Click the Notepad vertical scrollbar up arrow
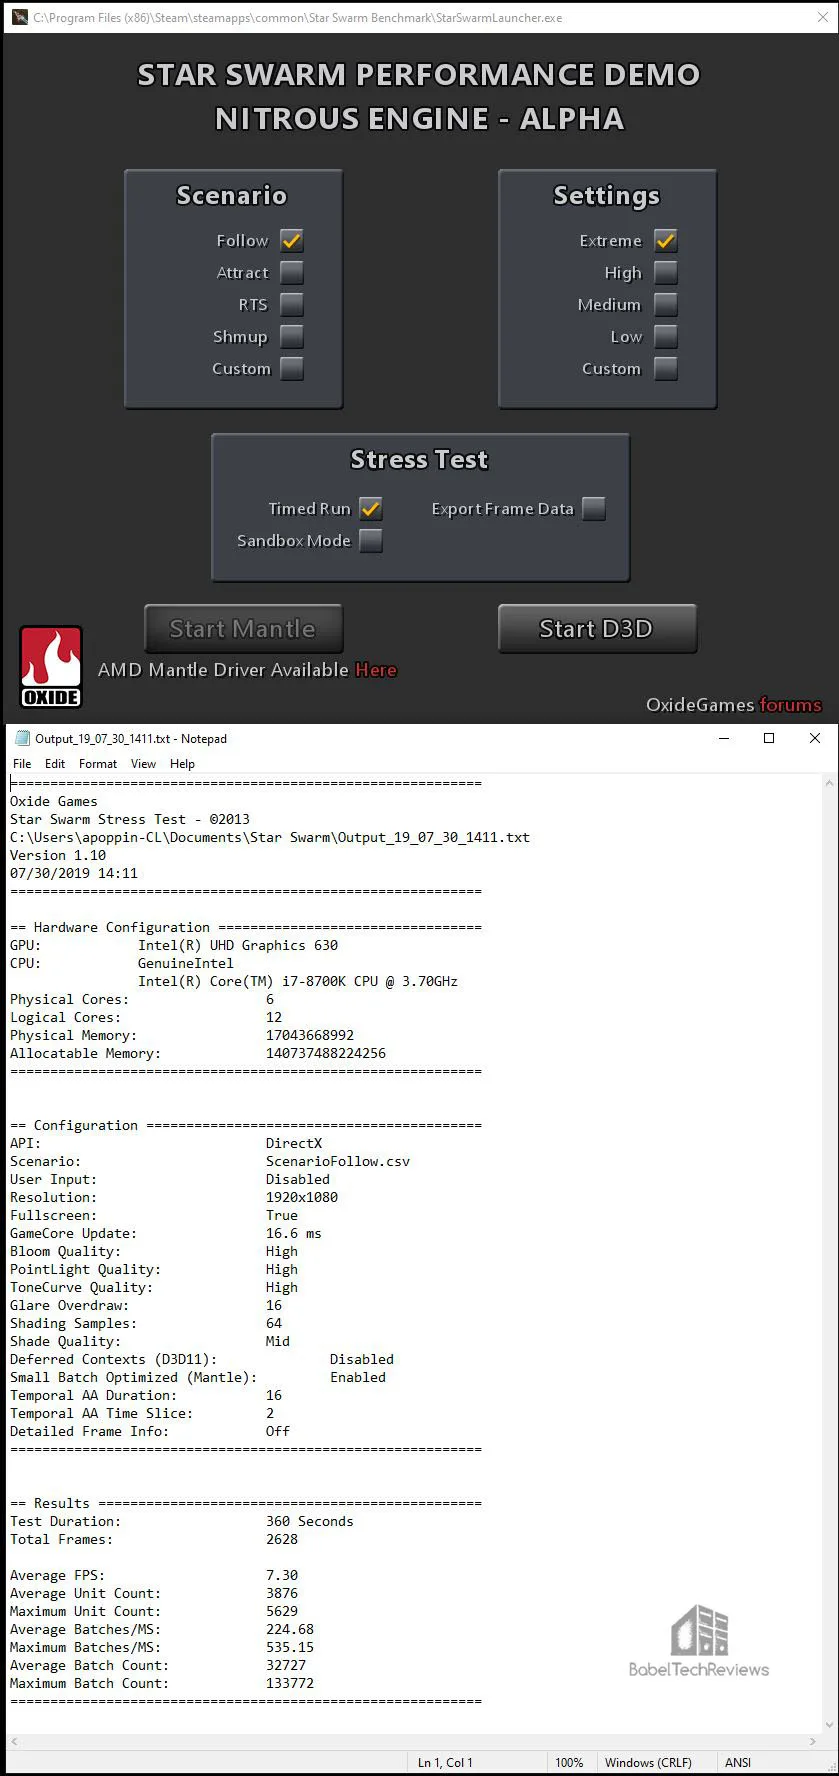Image resolution: width=839 pixels, height=1776 pixels. 830,782
